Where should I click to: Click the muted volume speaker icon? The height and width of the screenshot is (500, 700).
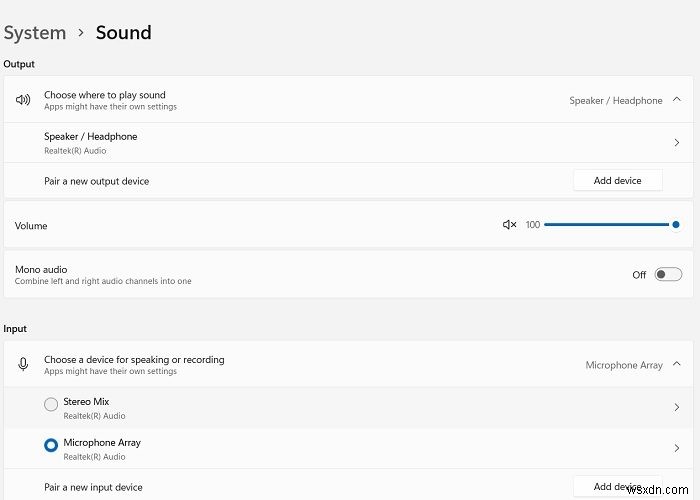coord(509,225)
